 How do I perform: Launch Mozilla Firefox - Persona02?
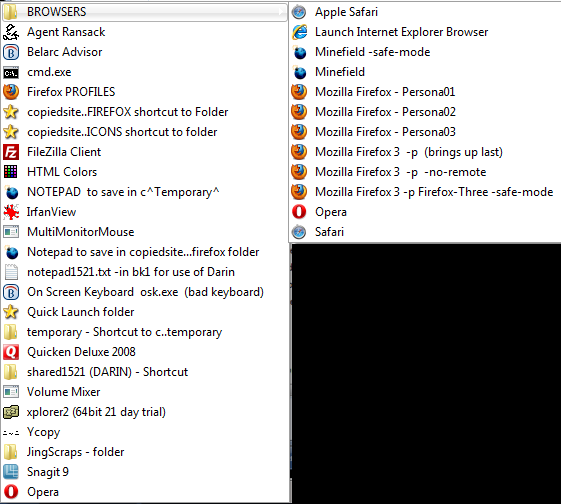[425, 112]
